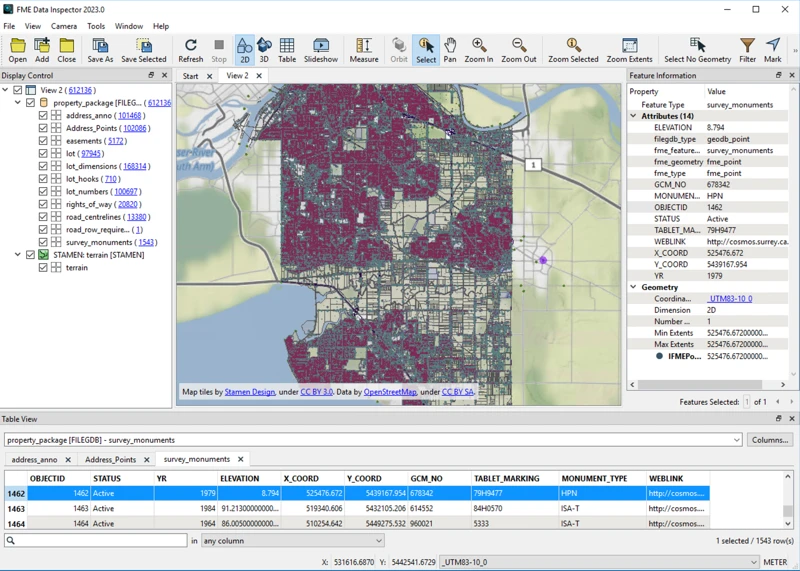Open the File menu
Screen dimensions: 800x571
coord(9,26)
